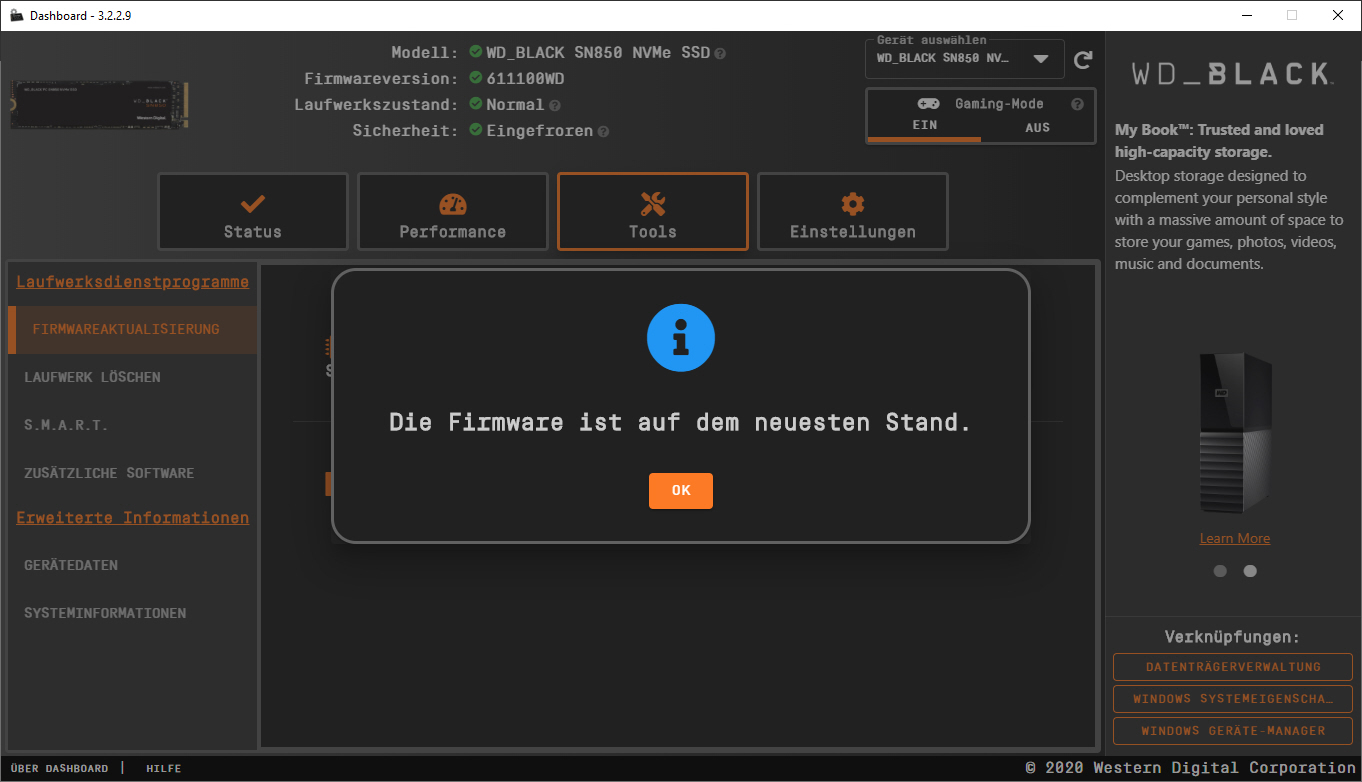Minimize the Dashboard window
The image size is (1362, 782).
coord(1247,15)
